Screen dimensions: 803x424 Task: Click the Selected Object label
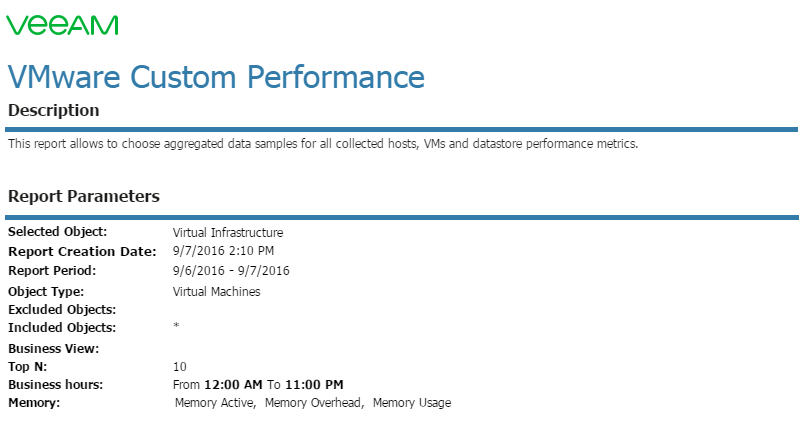click(x=58, y=232)
